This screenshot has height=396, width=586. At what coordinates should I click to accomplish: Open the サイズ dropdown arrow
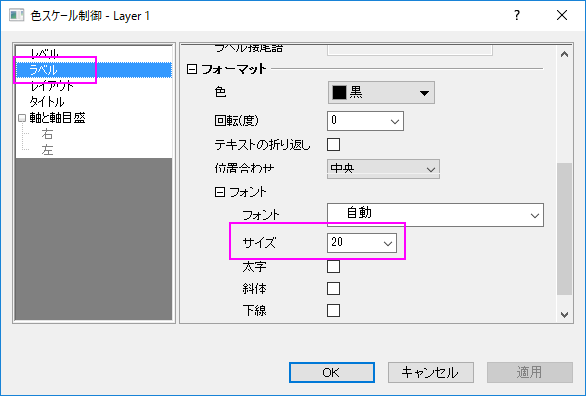pyautogui.click(x=388, y=244)
